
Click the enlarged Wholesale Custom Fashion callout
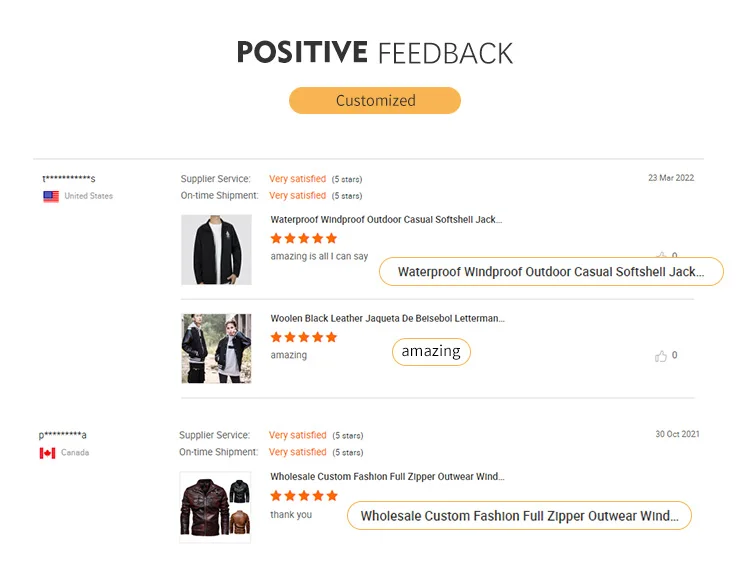click(519, 516)
